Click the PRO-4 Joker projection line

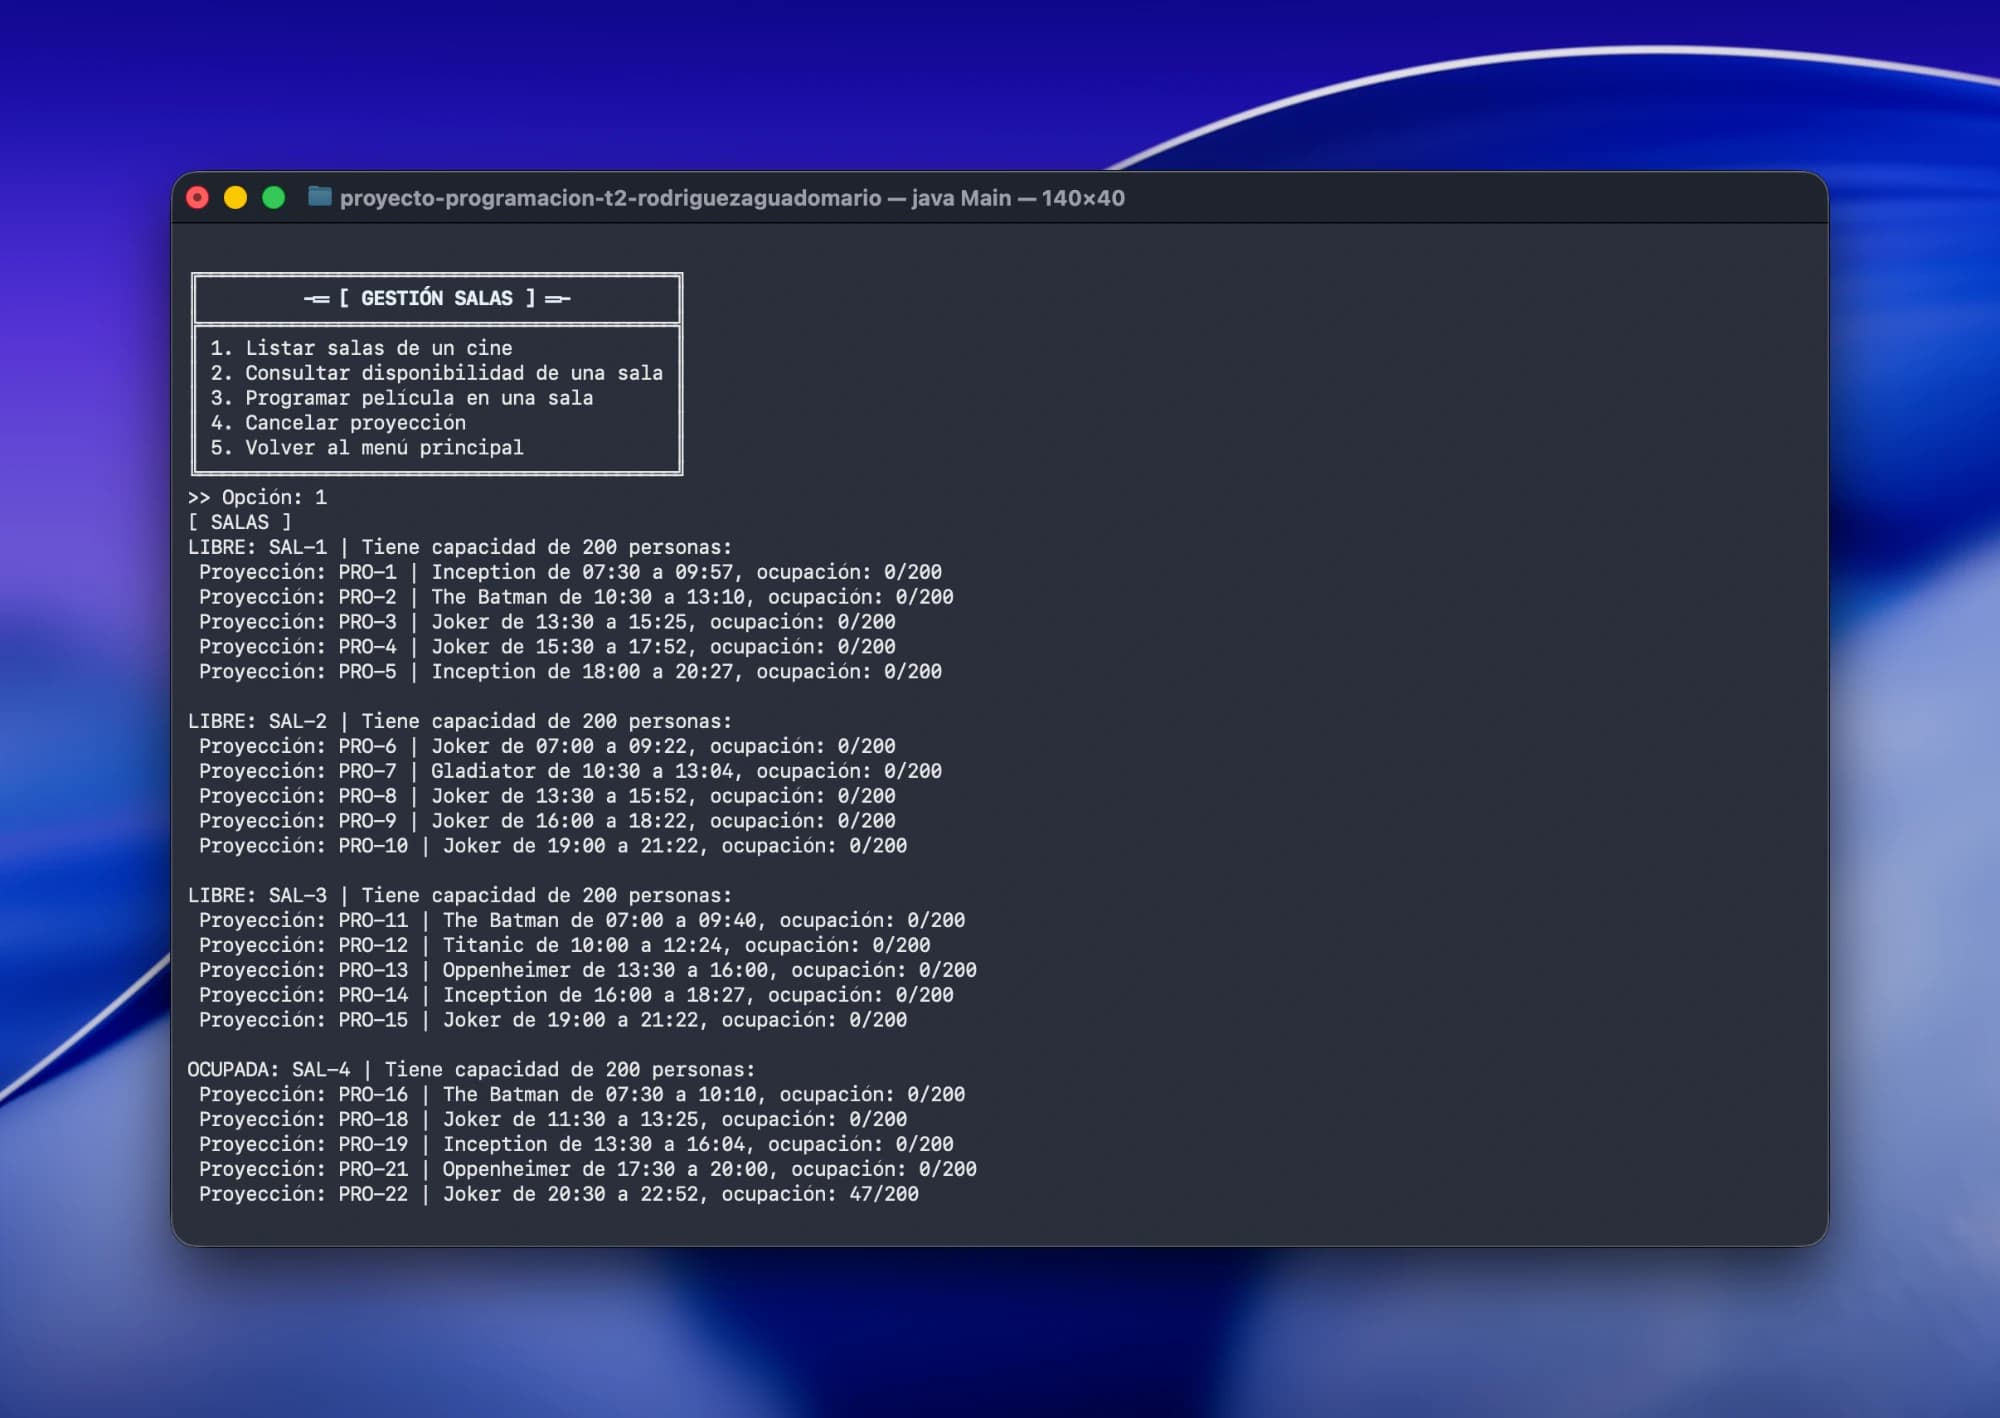point(547,647)
